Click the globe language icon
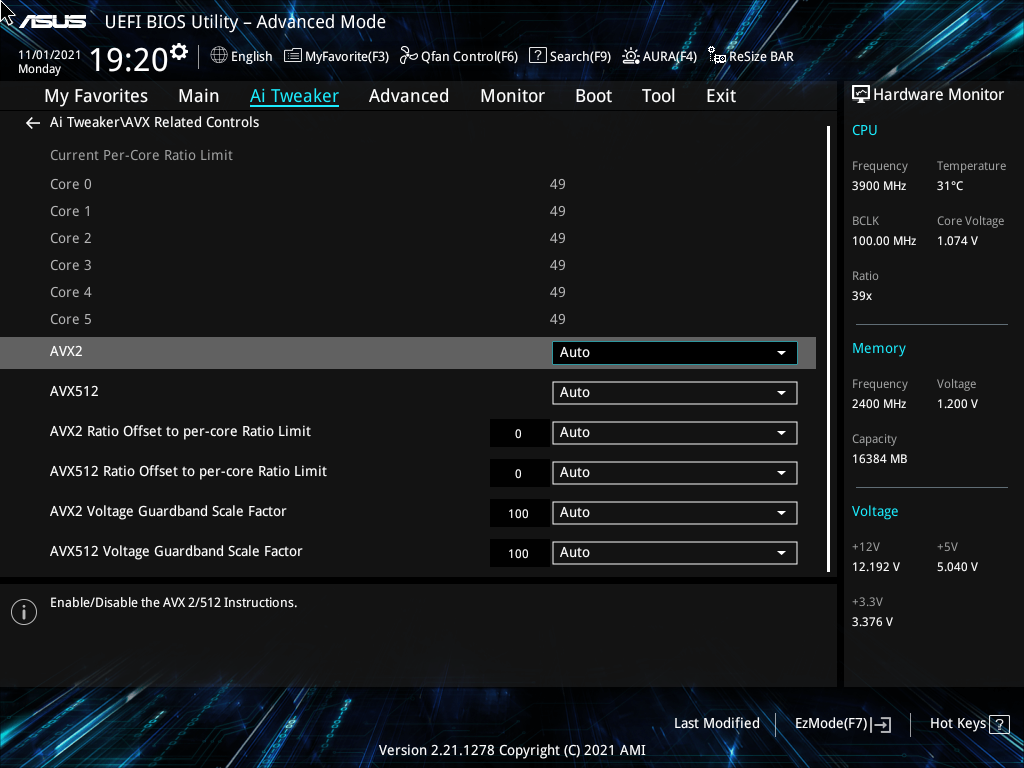1024x768 pixels. [219, 56]
